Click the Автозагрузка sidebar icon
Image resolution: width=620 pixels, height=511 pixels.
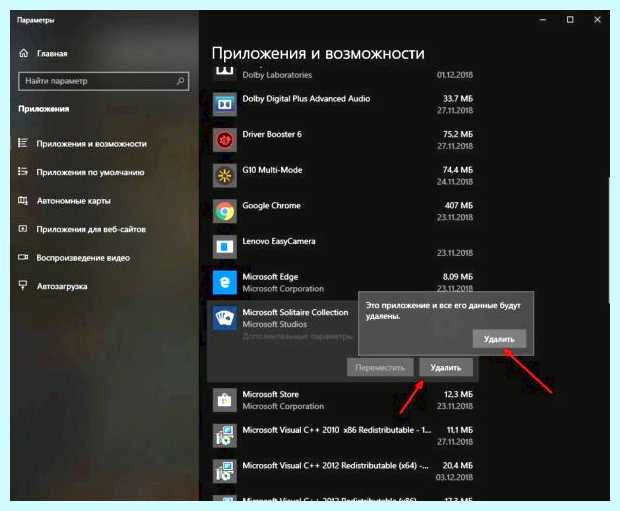[x=23, y=286]
